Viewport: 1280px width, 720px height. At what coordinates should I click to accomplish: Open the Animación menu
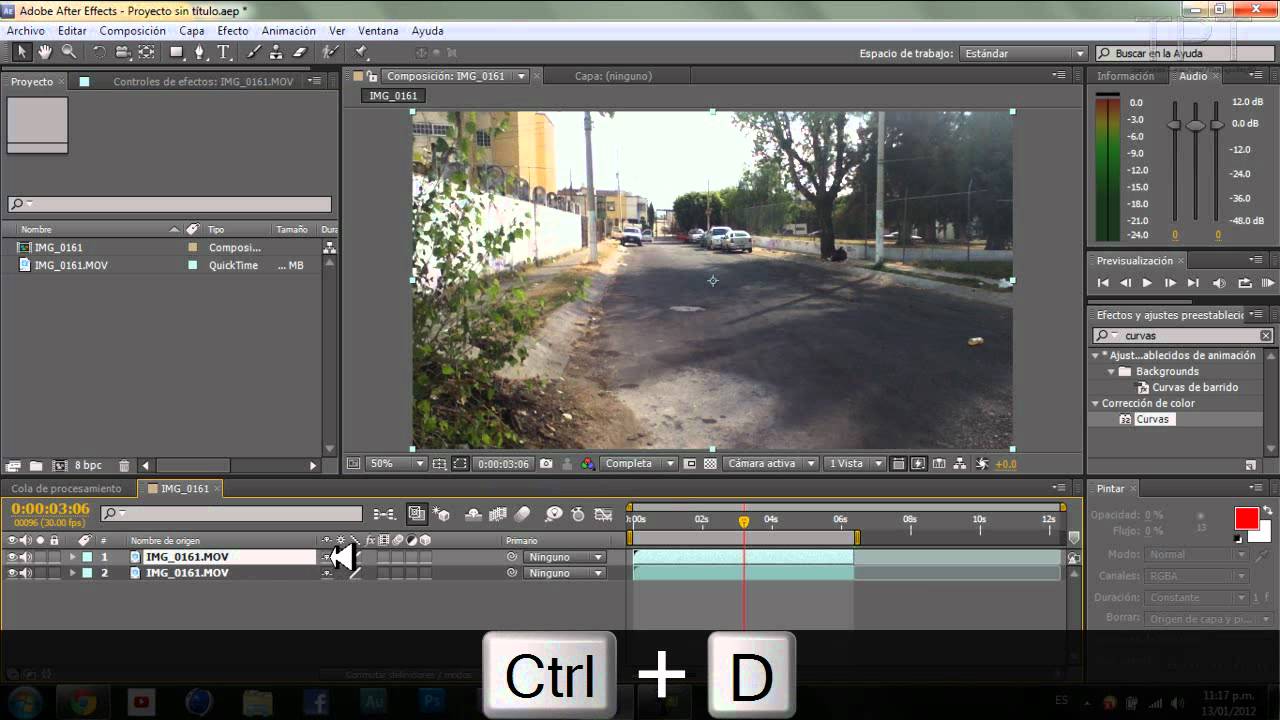pos(288,31)
